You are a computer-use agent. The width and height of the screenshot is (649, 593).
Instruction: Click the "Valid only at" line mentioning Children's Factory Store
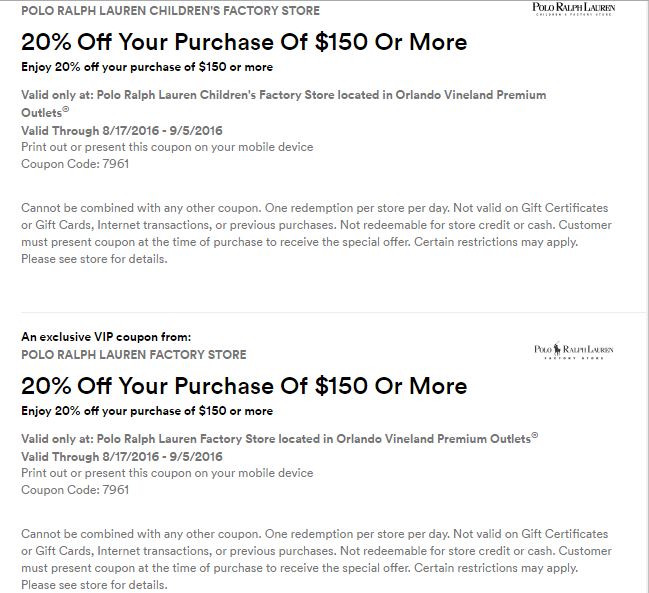(x=283, y=95)
